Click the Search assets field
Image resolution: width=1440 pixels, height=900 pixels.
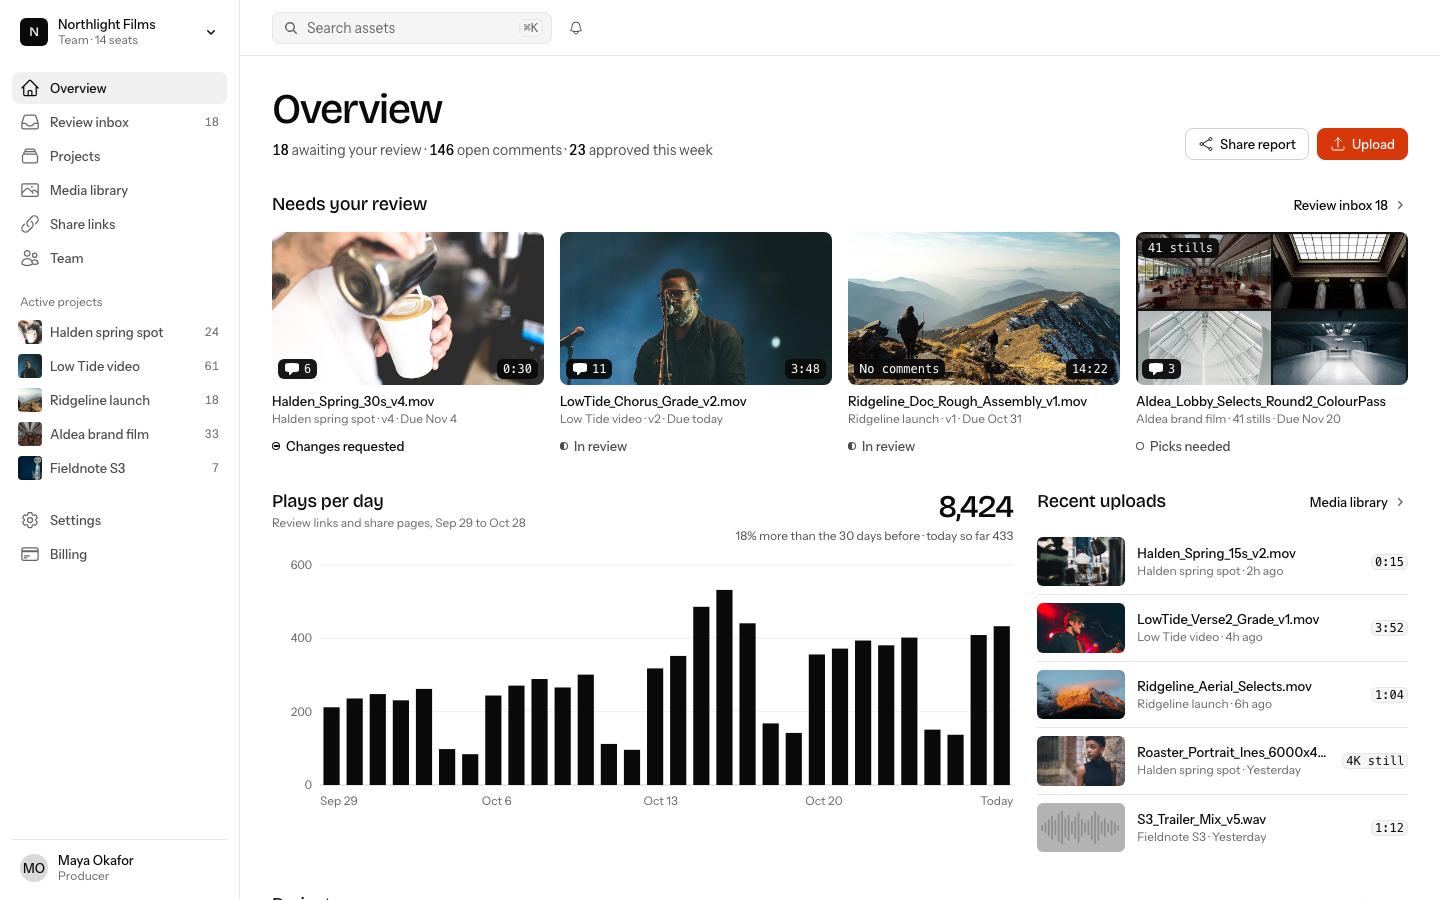(412, 28)
